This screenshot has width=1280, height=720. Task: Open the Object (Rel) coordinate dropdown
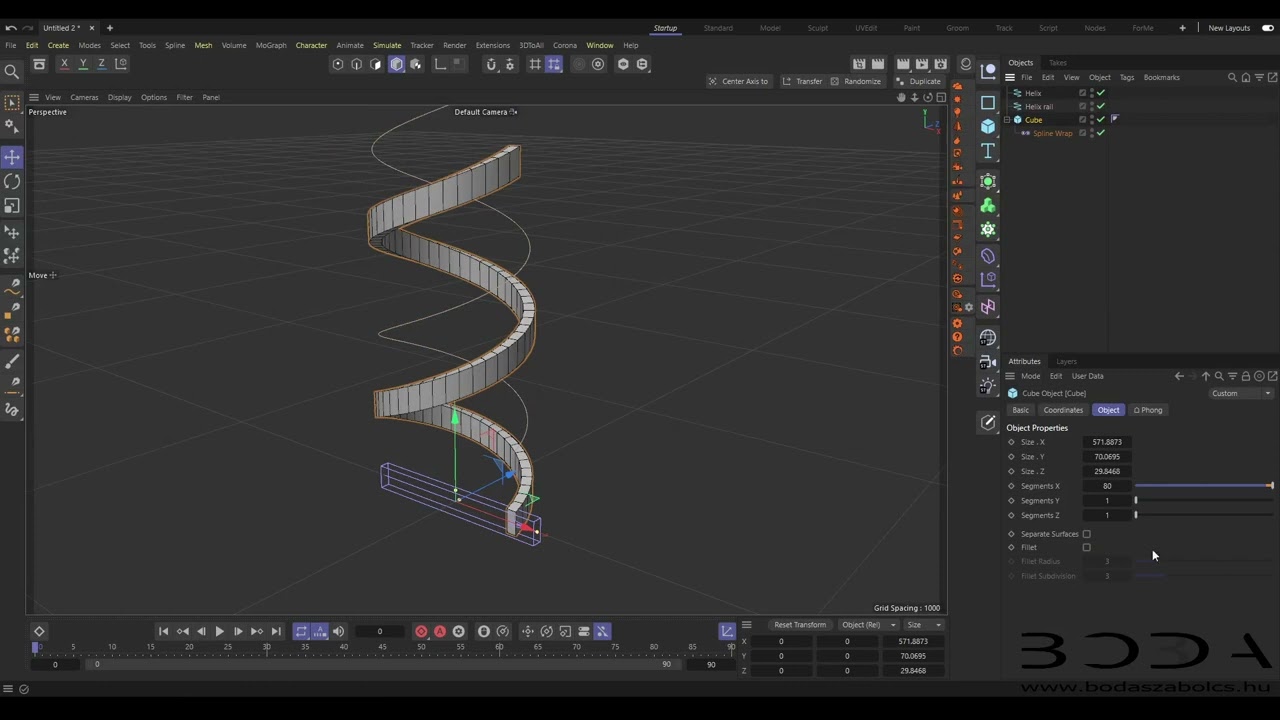[x=866, y=625]
